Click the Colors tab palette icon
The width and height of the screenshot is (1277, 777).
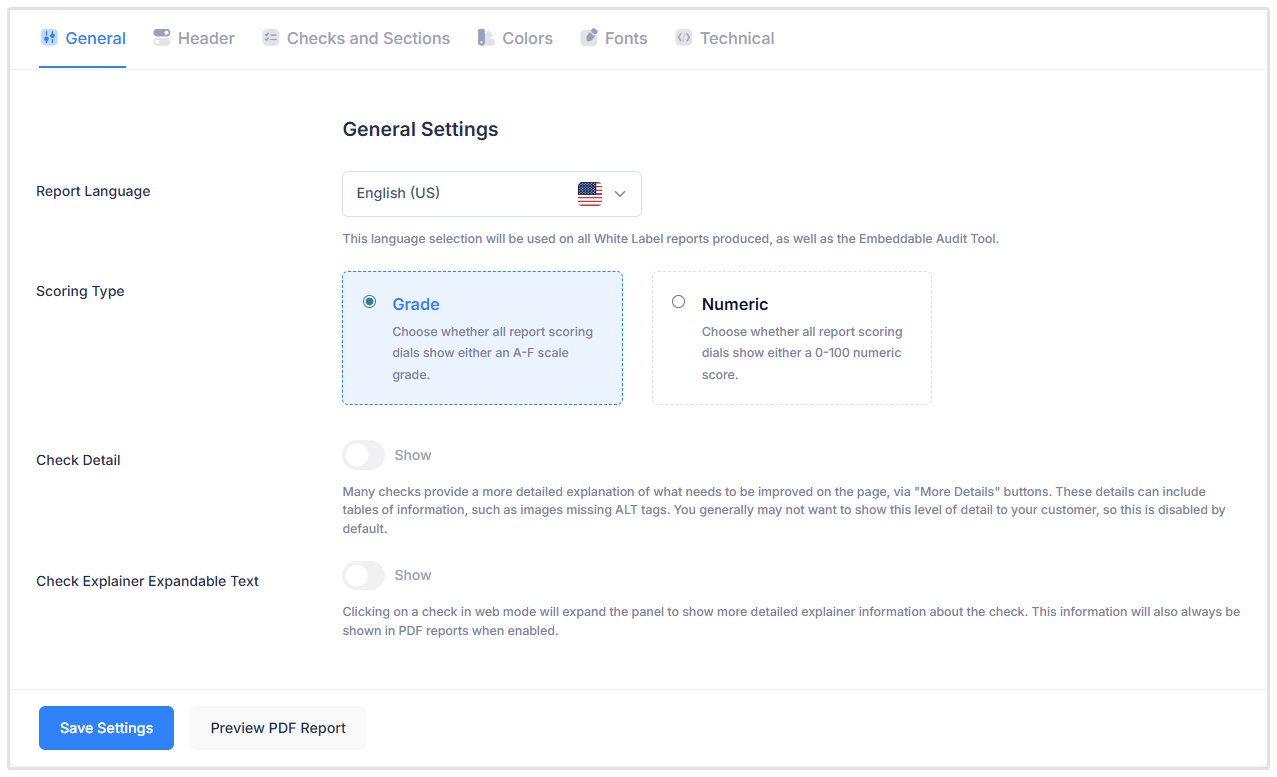pos(486,38)
